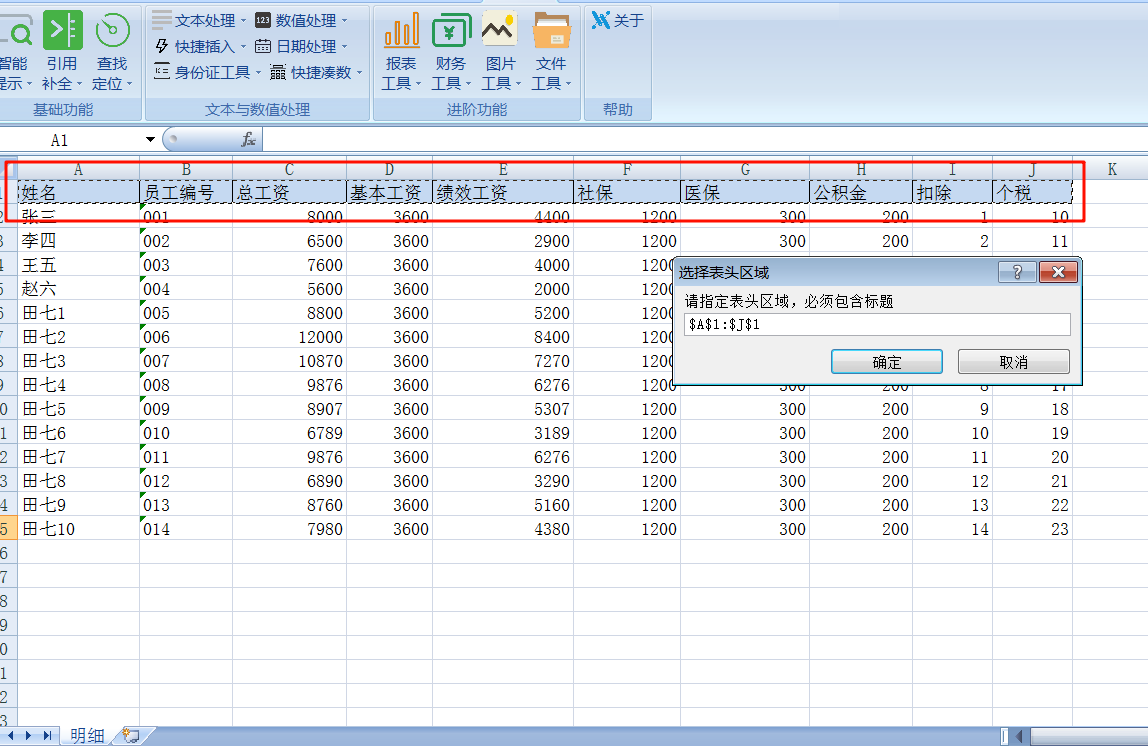Expand the 快捷凑数 dropdown arrow

point(359,72)
